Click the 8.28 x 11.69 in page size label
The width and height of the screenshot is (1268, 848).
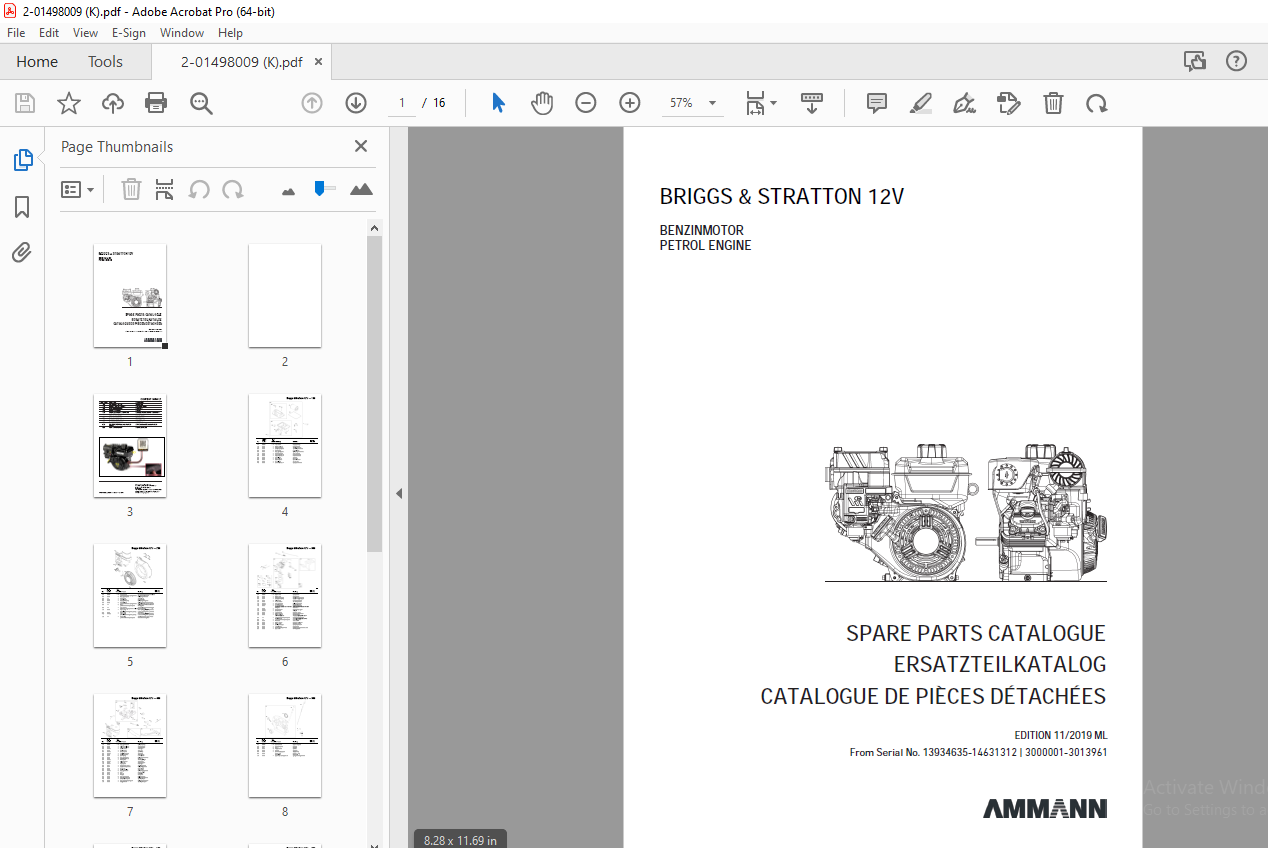460,839
